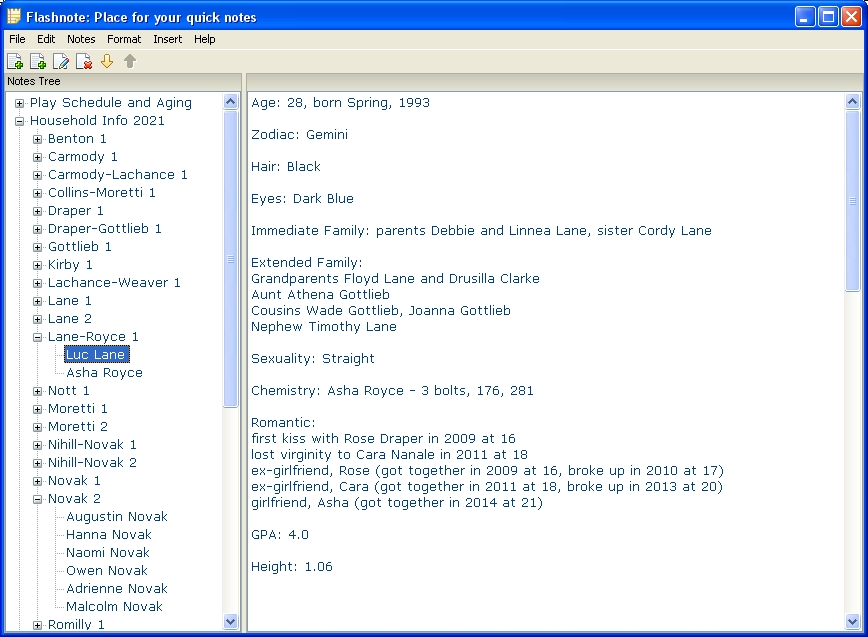
Task: Click the 'GPA: 4.0' line
Action: pos(280,535)
